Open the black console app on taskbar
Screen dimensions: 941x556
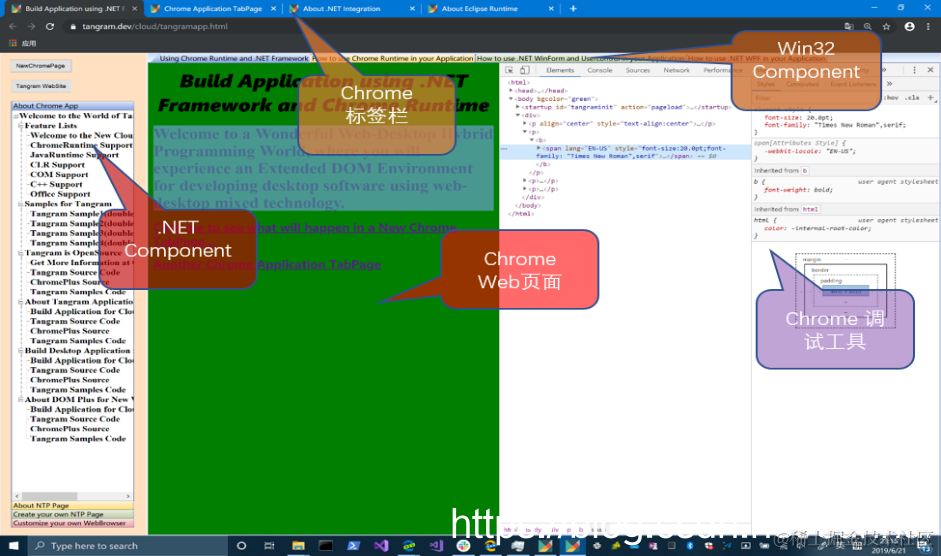[x=326, y=546]
